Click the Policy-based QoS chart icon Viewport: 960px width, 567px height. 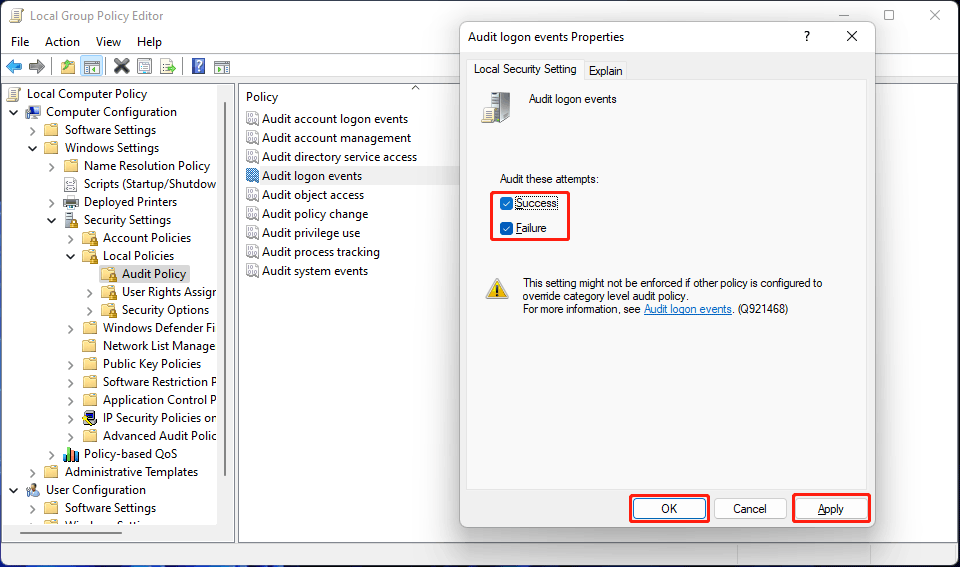[x=71, y=454]
